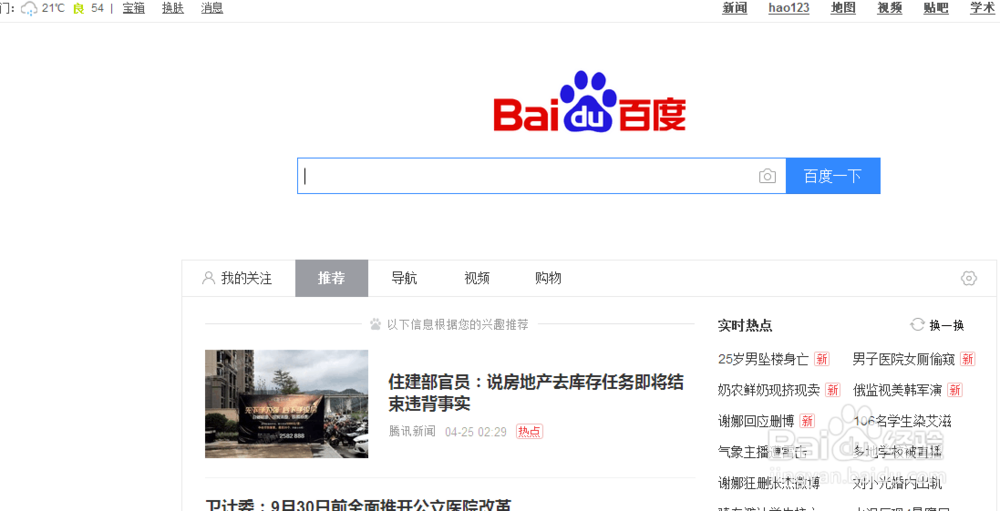Image resolution: width=1000 pixels, height=511 pixels.
Task: Open the 卫计委 news headline
Action: pos(358,505)
